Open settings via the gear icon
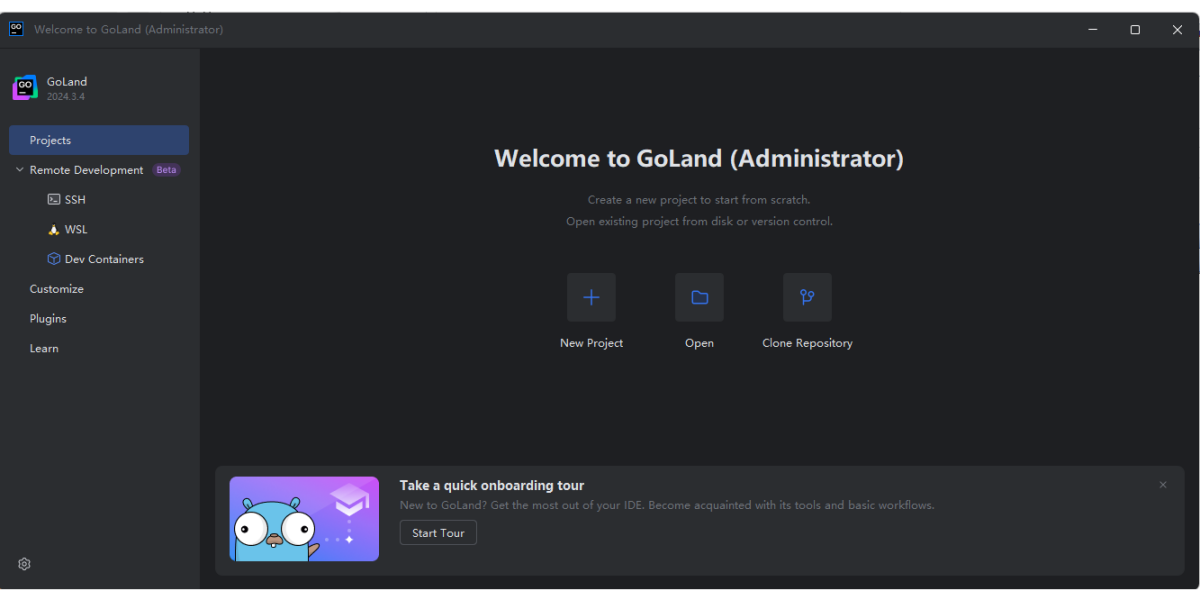1200x600 pixels. click(23, 563)
